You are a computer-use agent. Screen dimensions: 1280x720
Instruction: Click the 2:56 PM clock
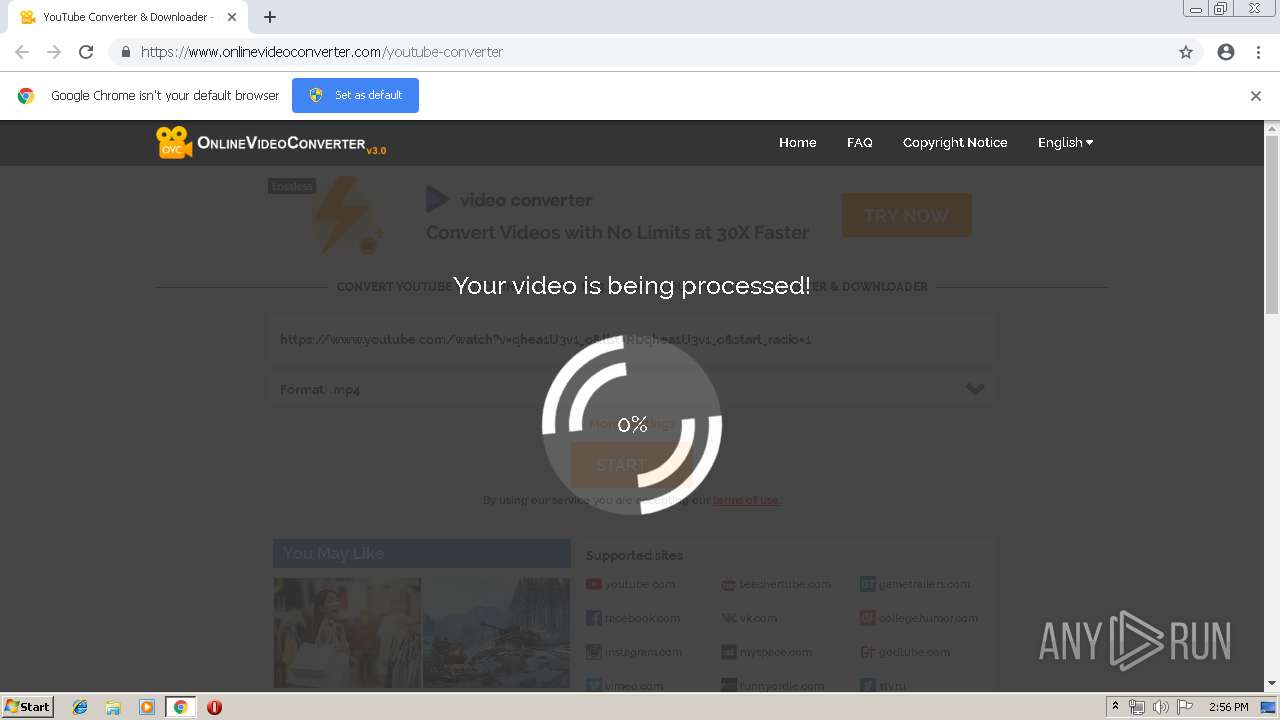[x=1228, y=707]
